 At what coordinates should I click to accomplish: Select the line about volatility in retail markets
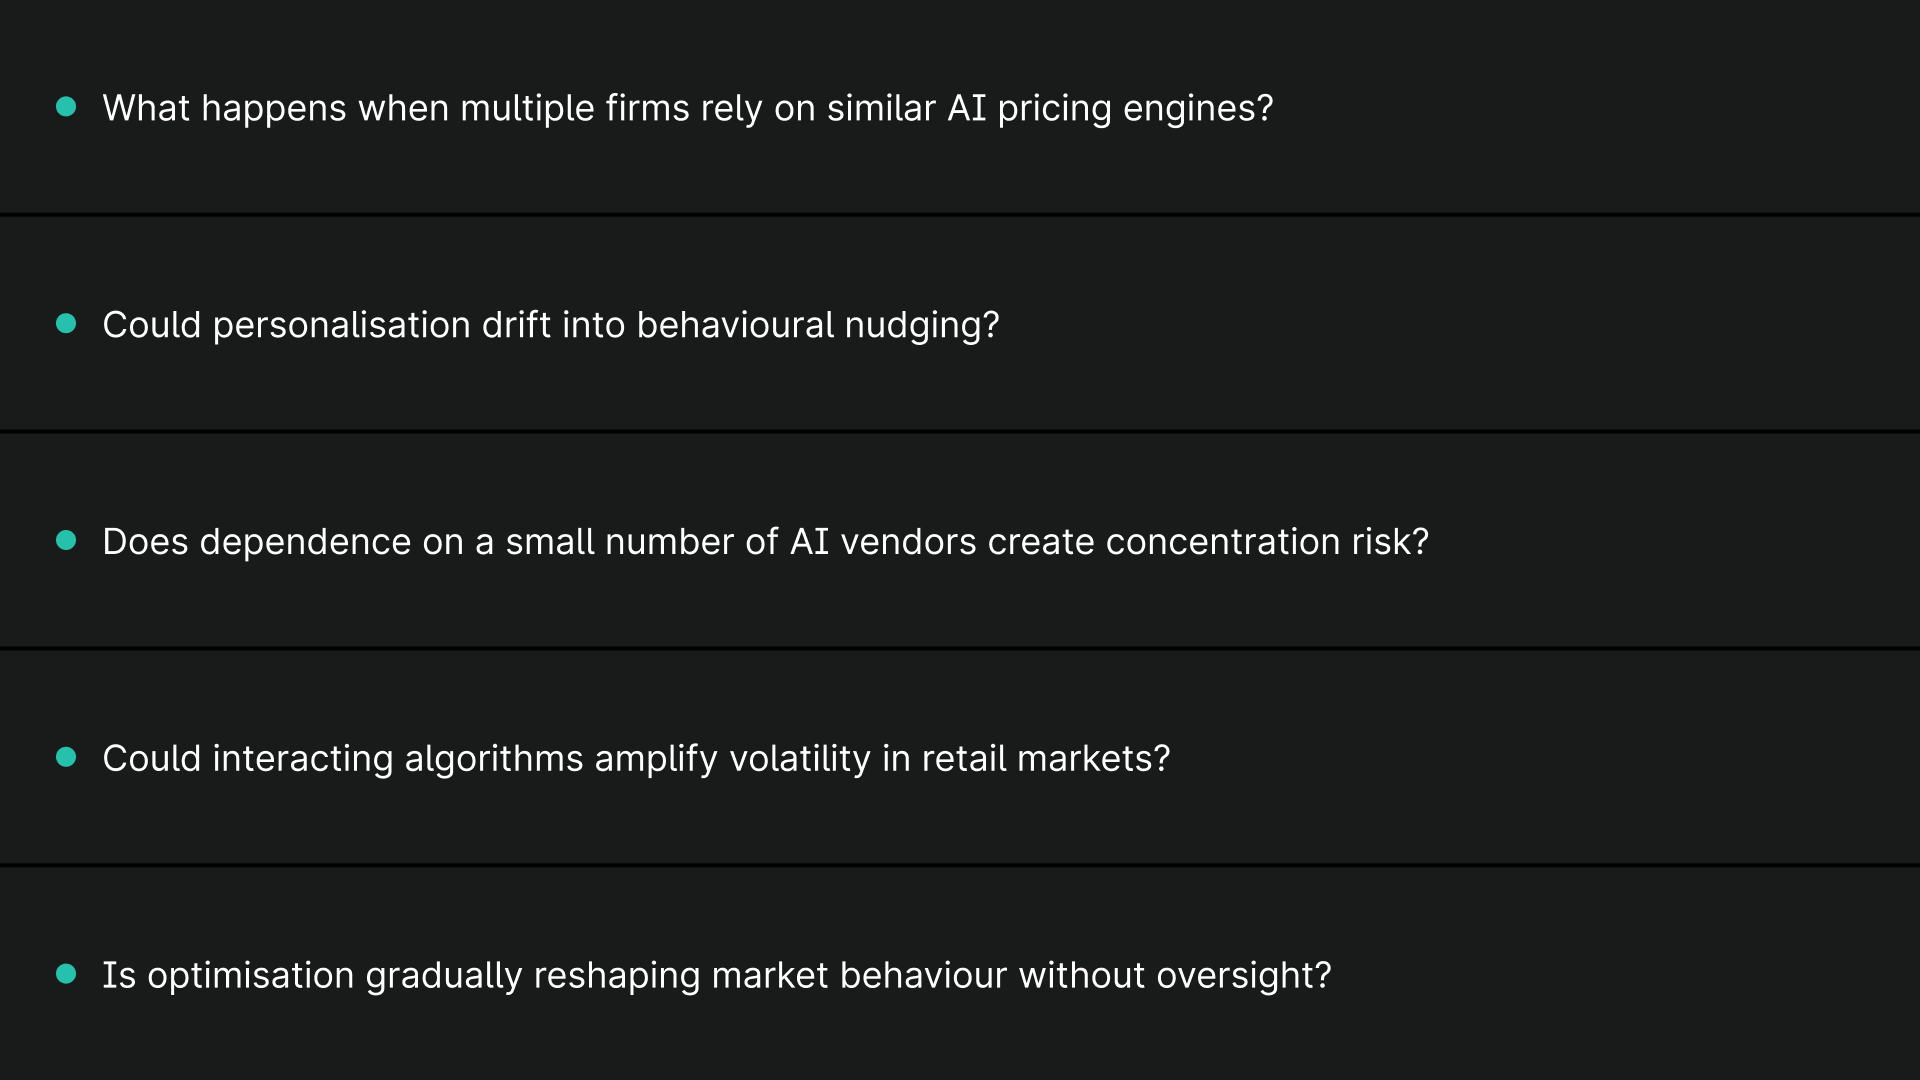pyautogui.click(x=636, y=759)
